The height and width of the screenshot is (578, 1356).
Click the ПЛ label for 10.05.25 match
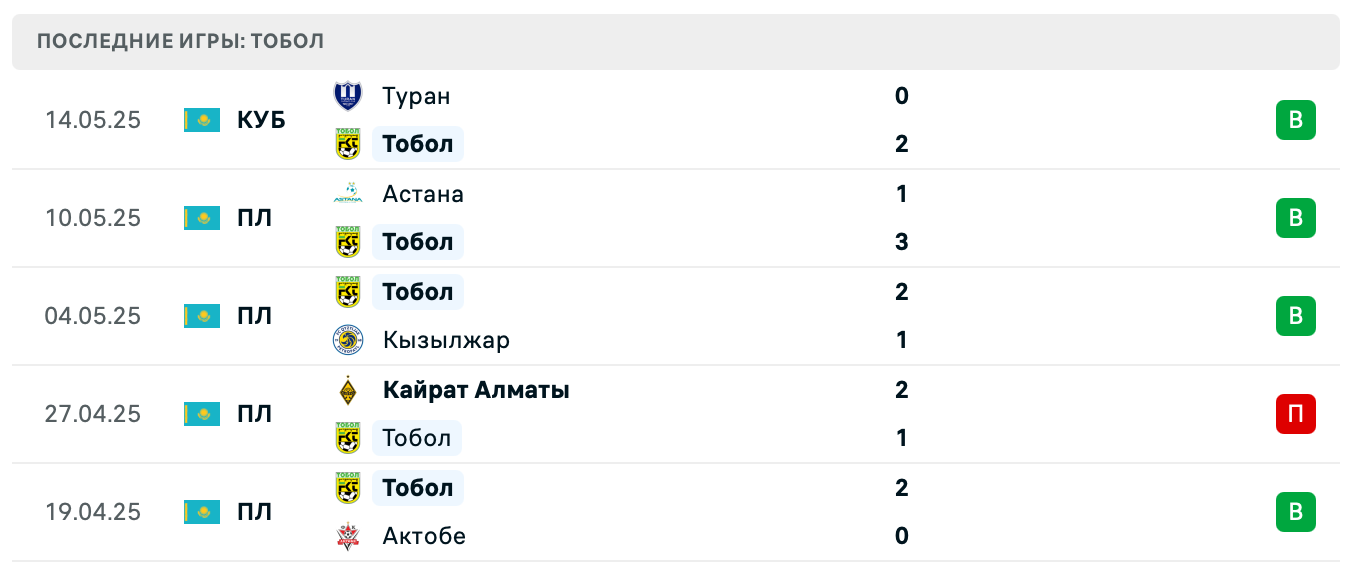(254, 218)
